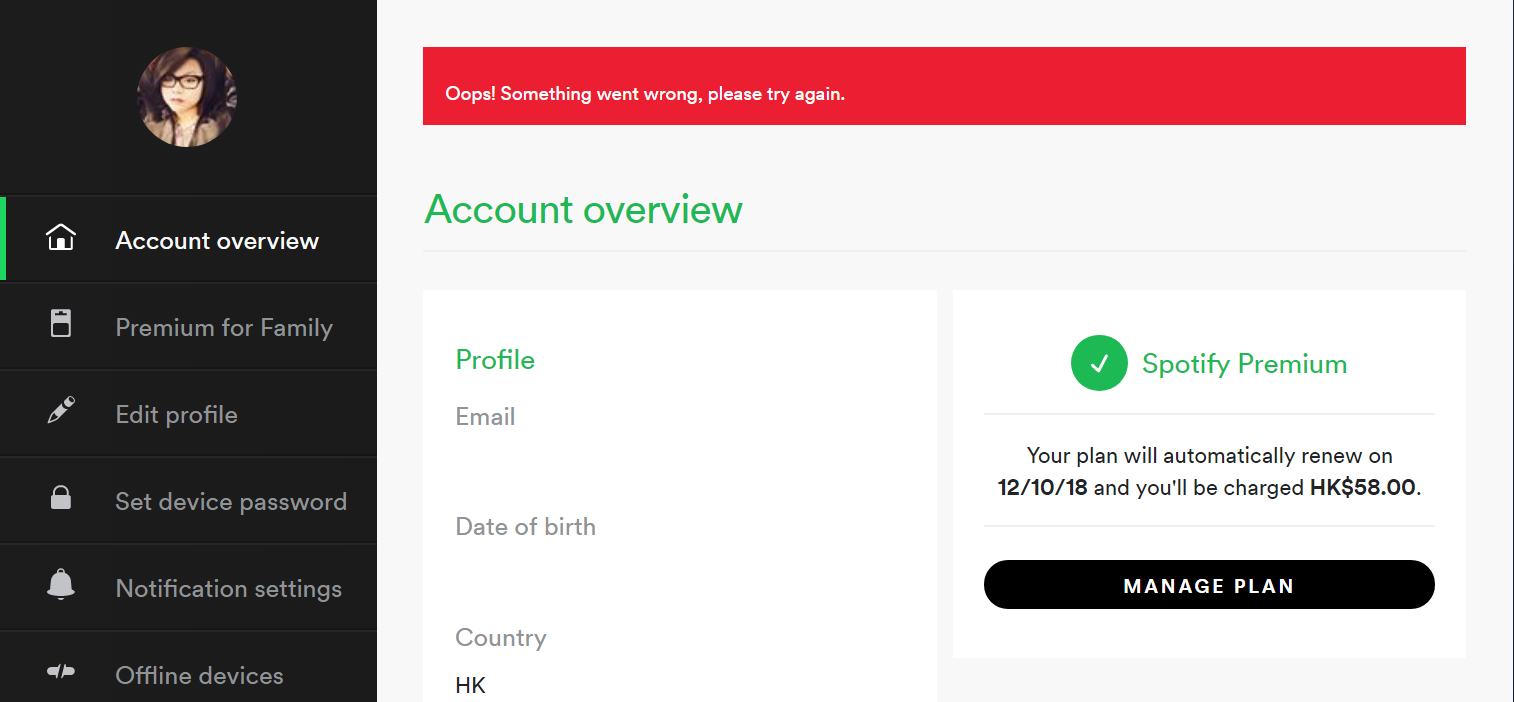Click the home icon beside Account overview
The image size is (1514, 702).
coord(61,238)
